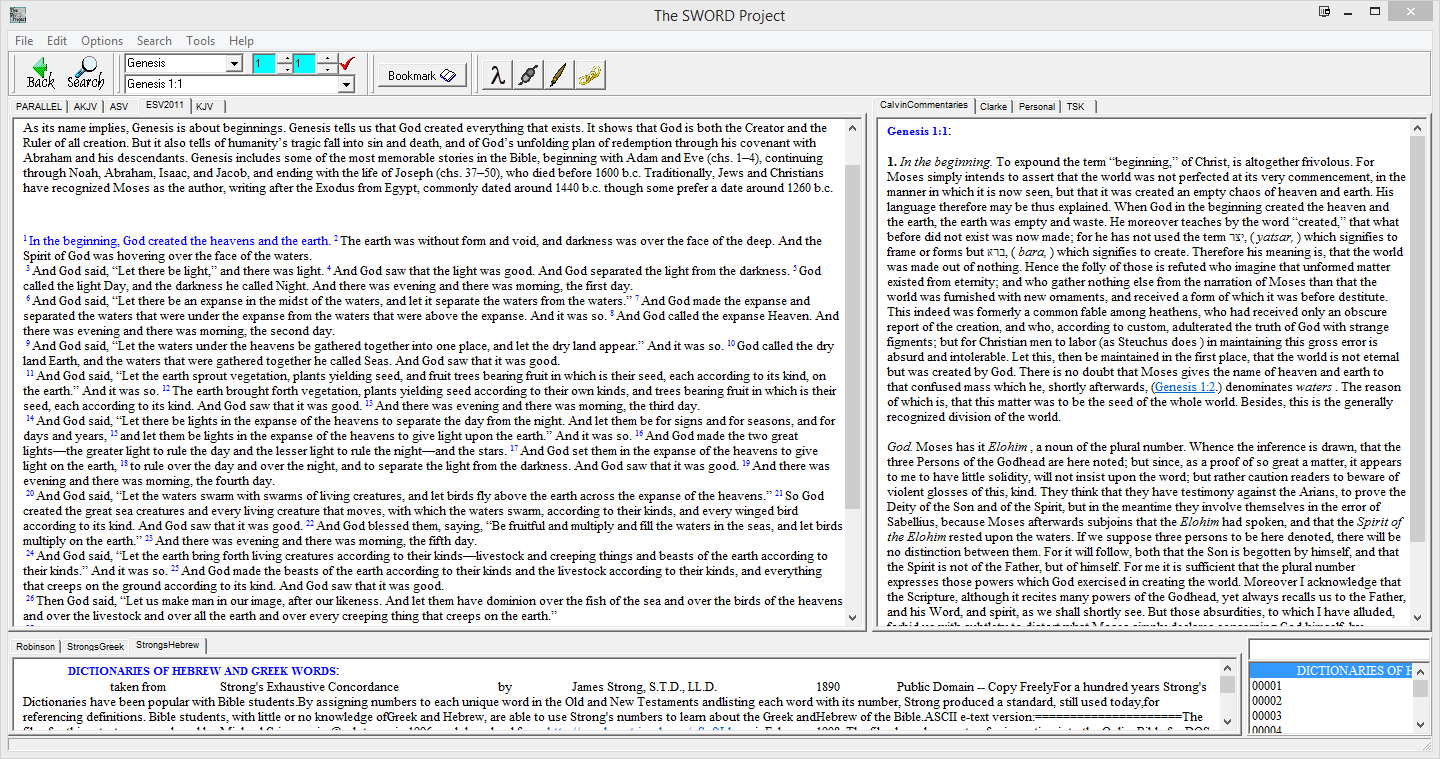The width and height of the screenshot is (1440, 759).
Task: Click the lambda symbol toolbar icon
Action: click(x=496, y=75)
